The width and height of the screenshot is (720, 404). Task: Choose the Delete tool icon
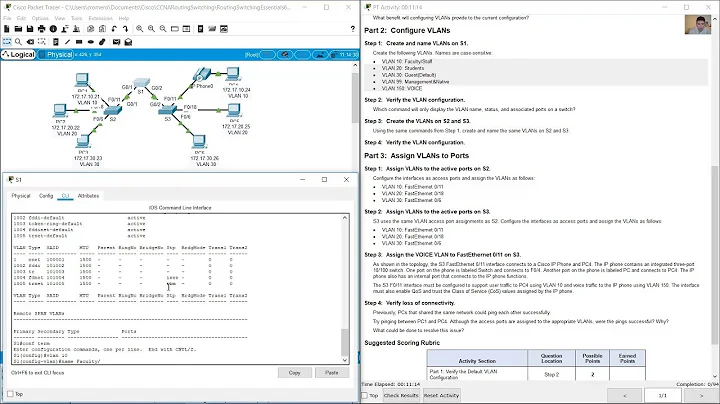tap(30, 42)
